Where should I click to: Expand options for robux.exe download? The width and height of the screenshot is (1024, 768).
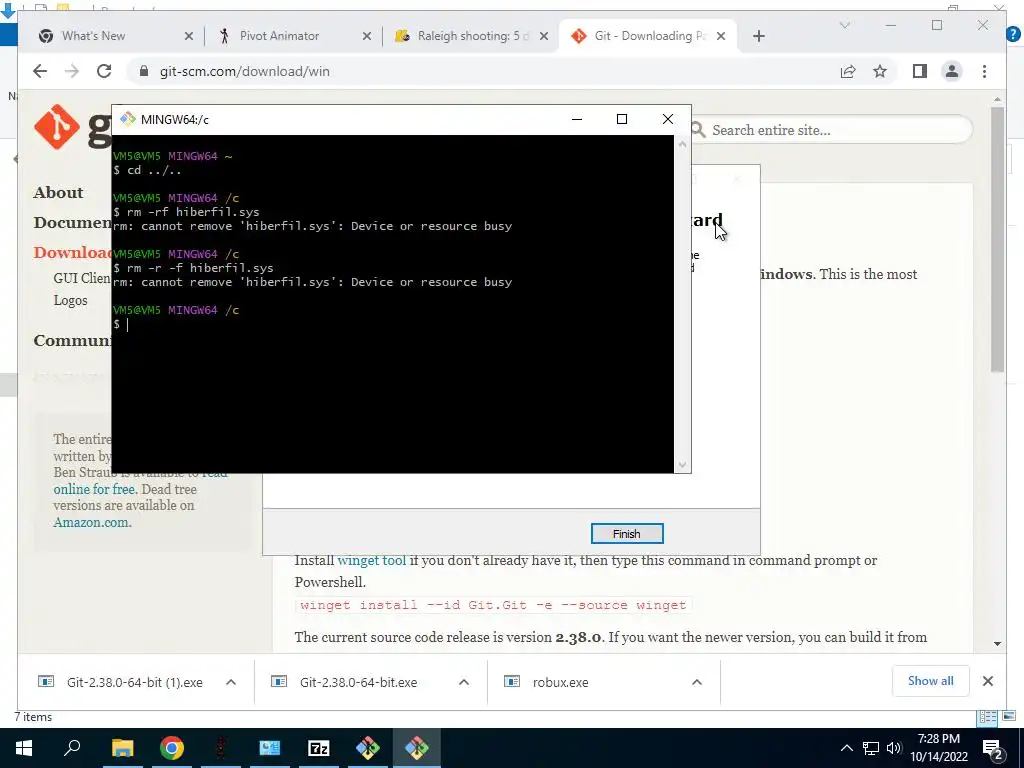697,682
